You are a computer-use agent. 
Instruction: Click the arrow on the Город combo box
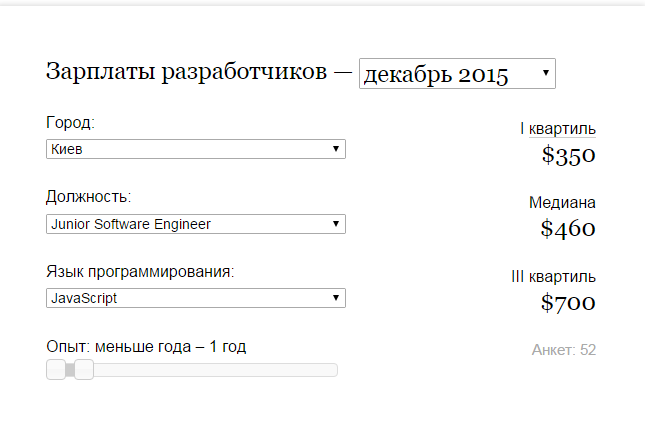pyautogui.click(x=337, y=149)
